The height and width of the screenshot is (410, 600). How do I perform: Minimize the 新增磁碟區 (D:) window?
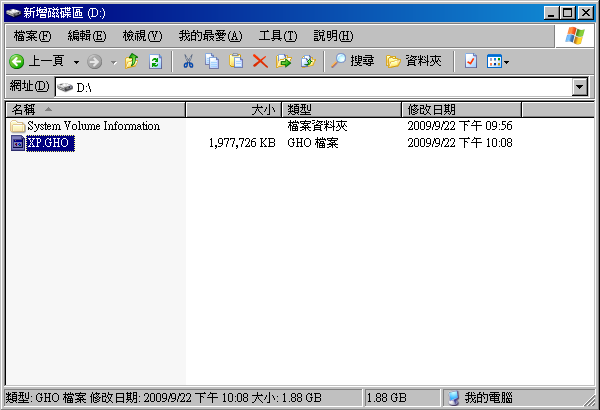click(x=551, y=13)
